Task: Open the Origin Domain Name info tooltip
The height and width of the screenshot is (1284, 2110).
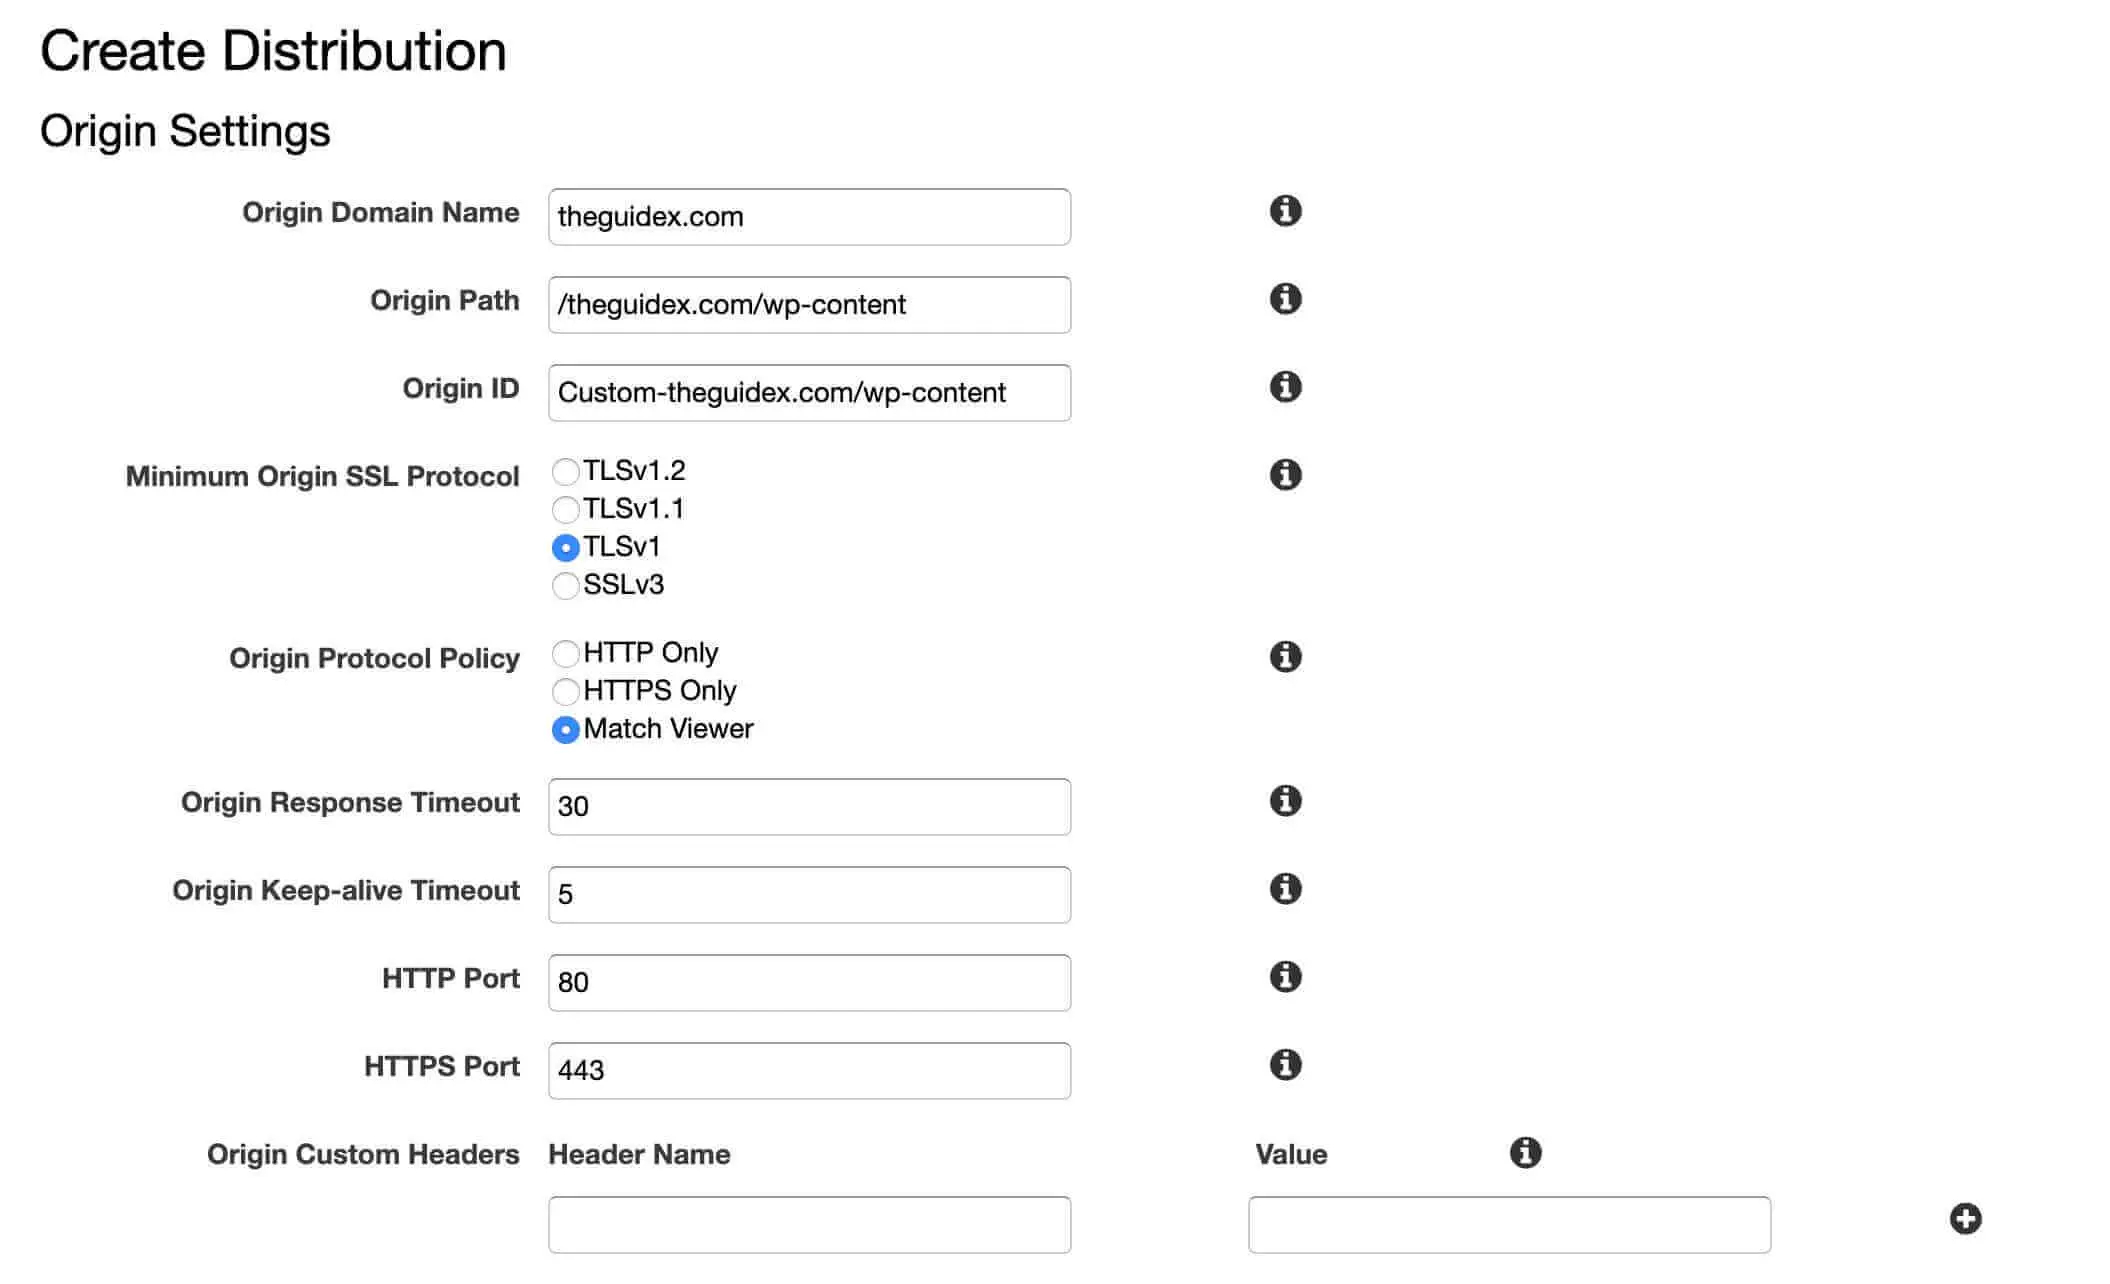Action: 1286,211
